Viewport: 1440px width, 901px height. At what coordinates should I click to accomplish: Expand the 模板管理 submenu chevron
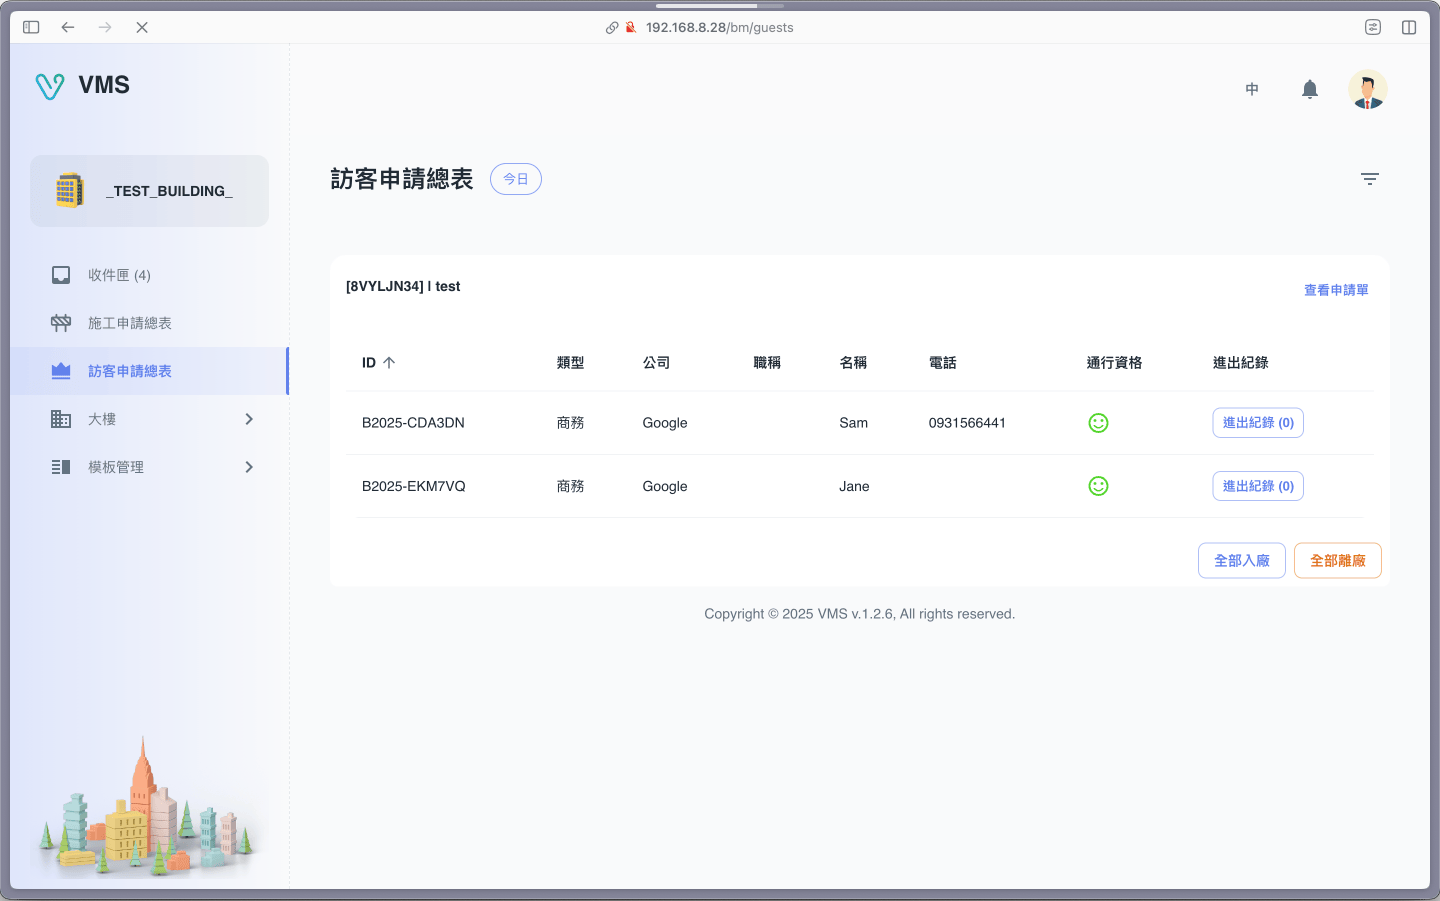click(x=249, y=467)
